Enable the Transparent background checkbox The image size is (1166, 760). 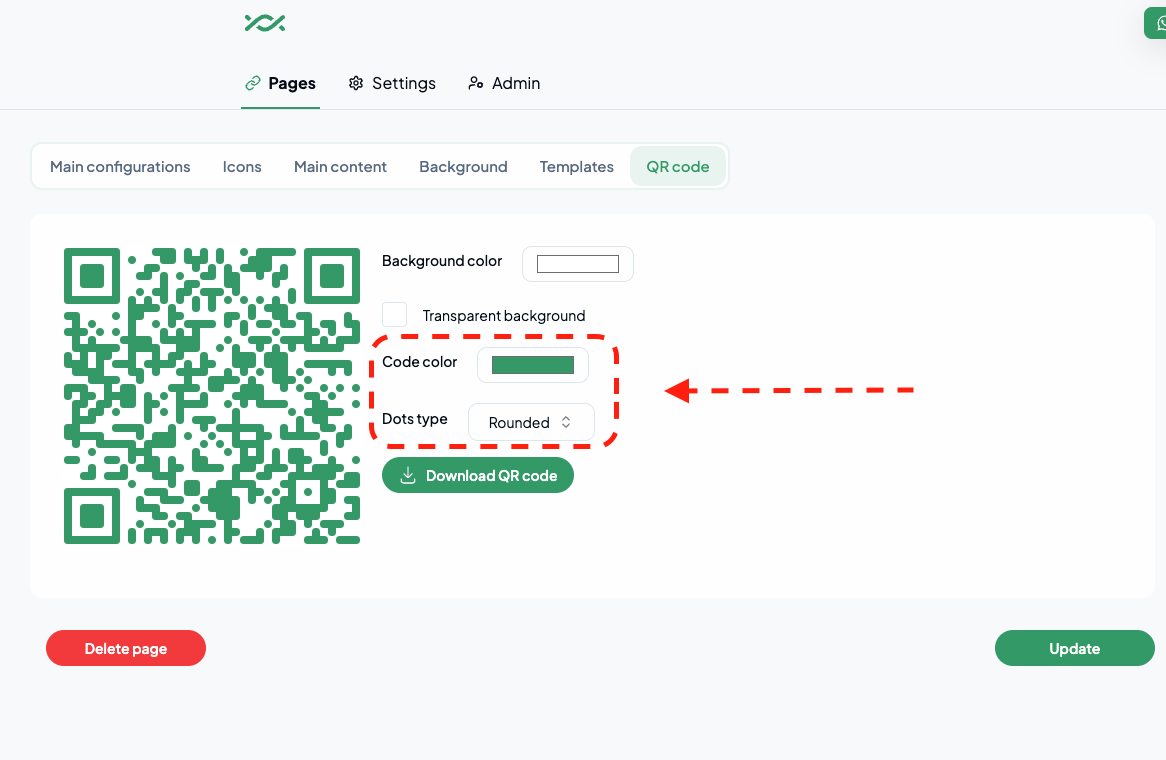coord(394,315)
